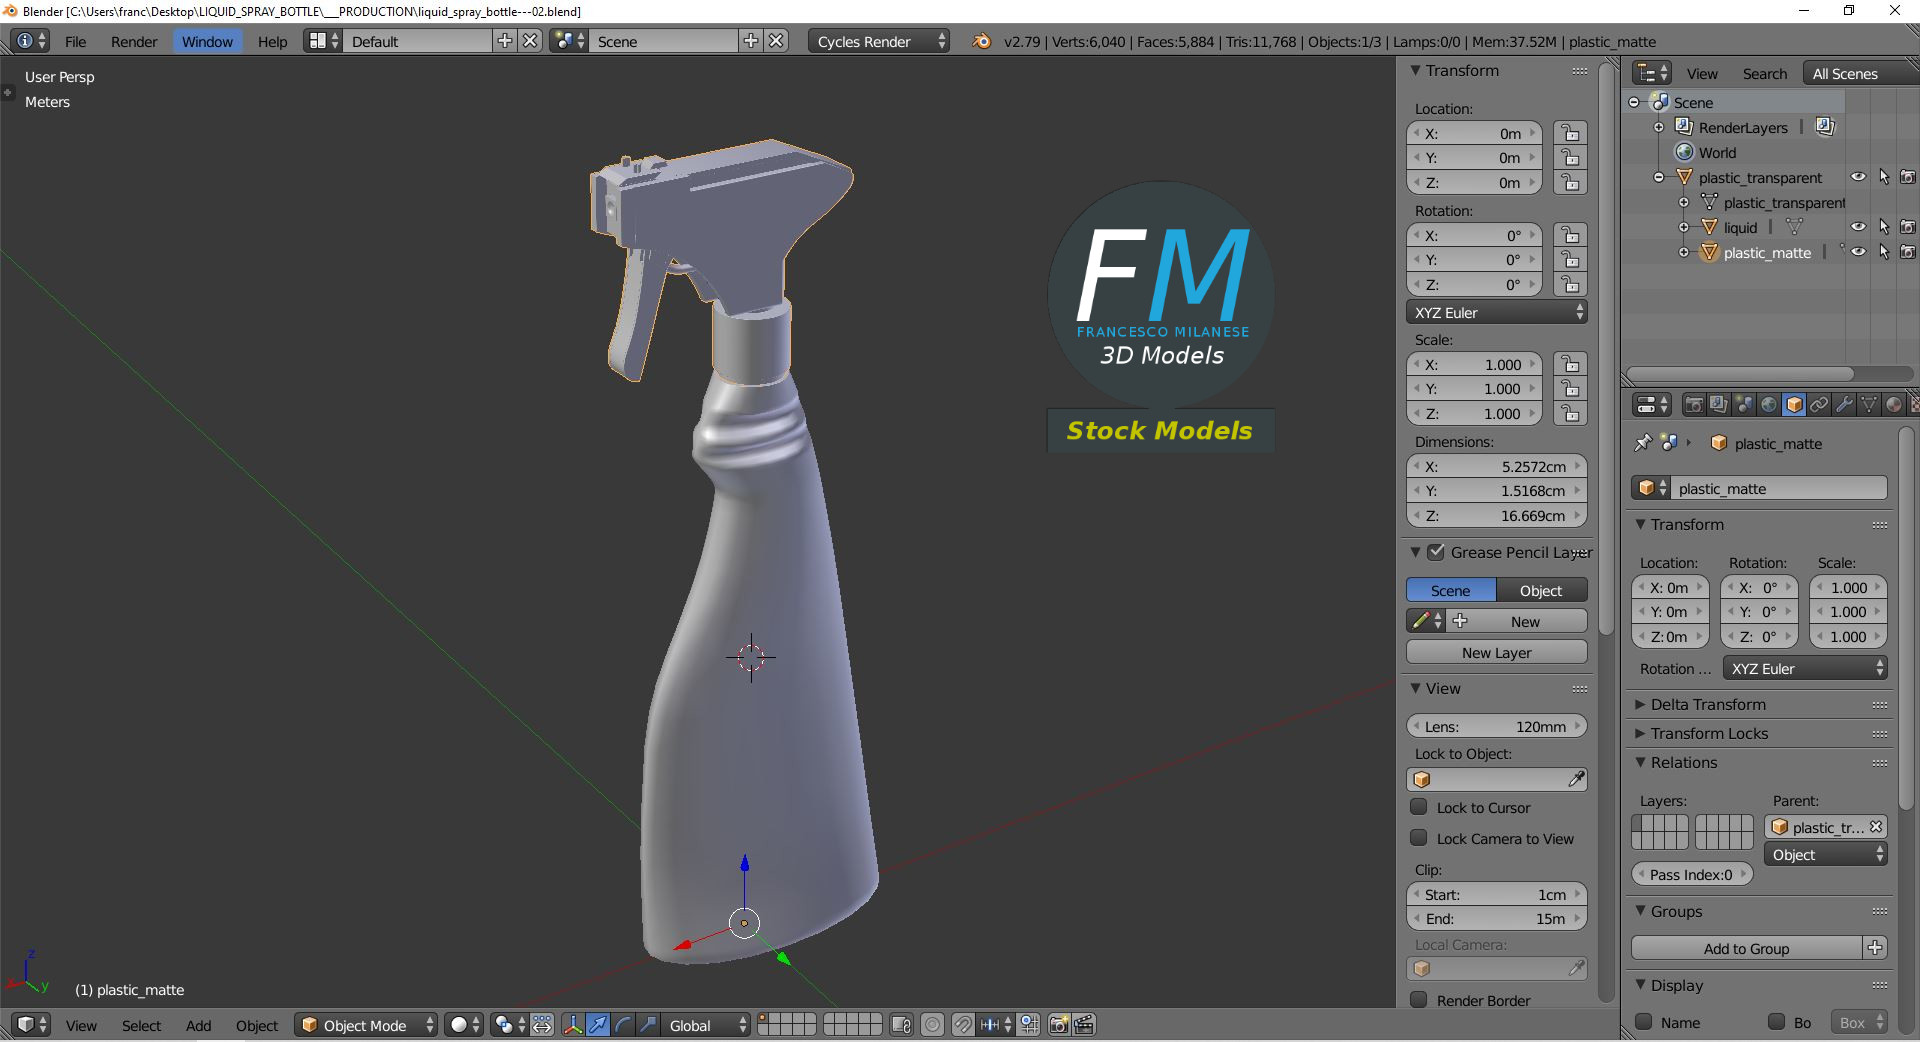Image resolution: width=1920 pixels, height=1042 pixels.
Task: Select the Scale manipulator icon
Action: pyautogui.click(x=648, y=1025)
